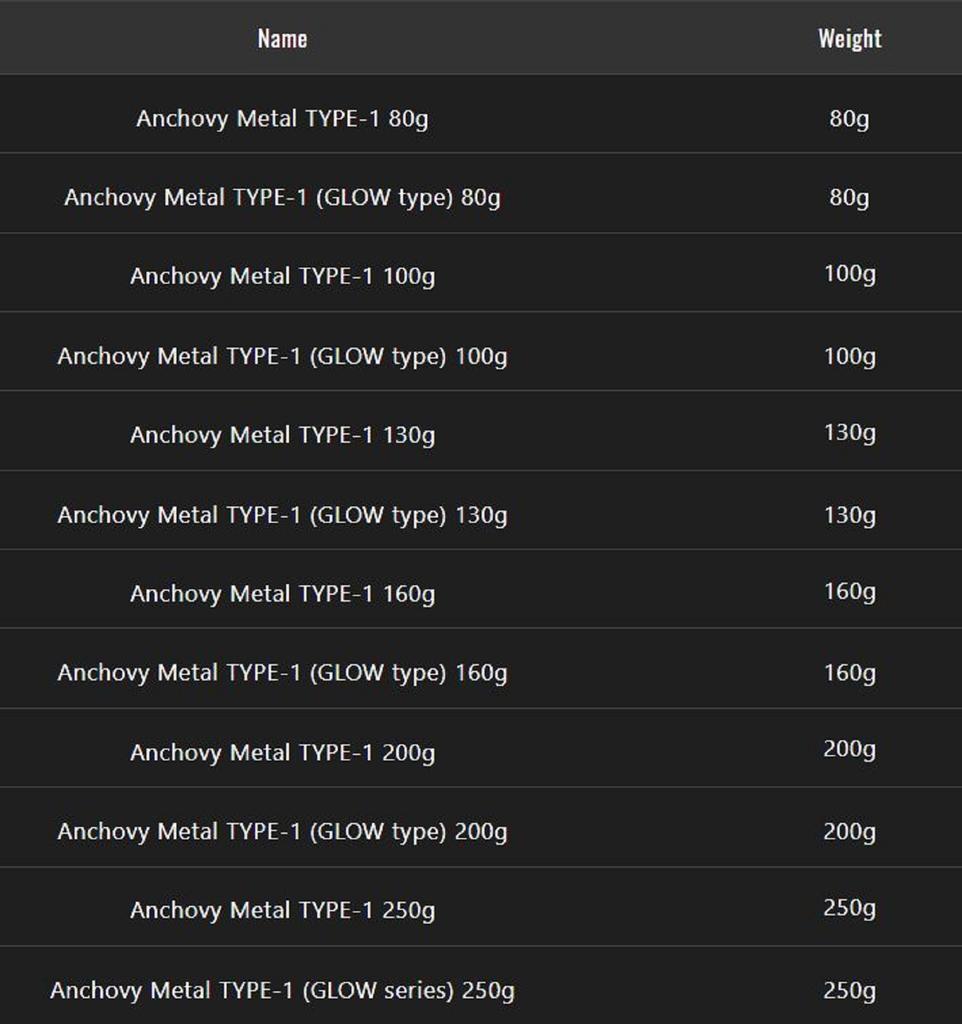Choose Anchovy Metal TYPE-1 (GLOW type) 200g
962x1024 pixels.
click(x=282, y=832)
